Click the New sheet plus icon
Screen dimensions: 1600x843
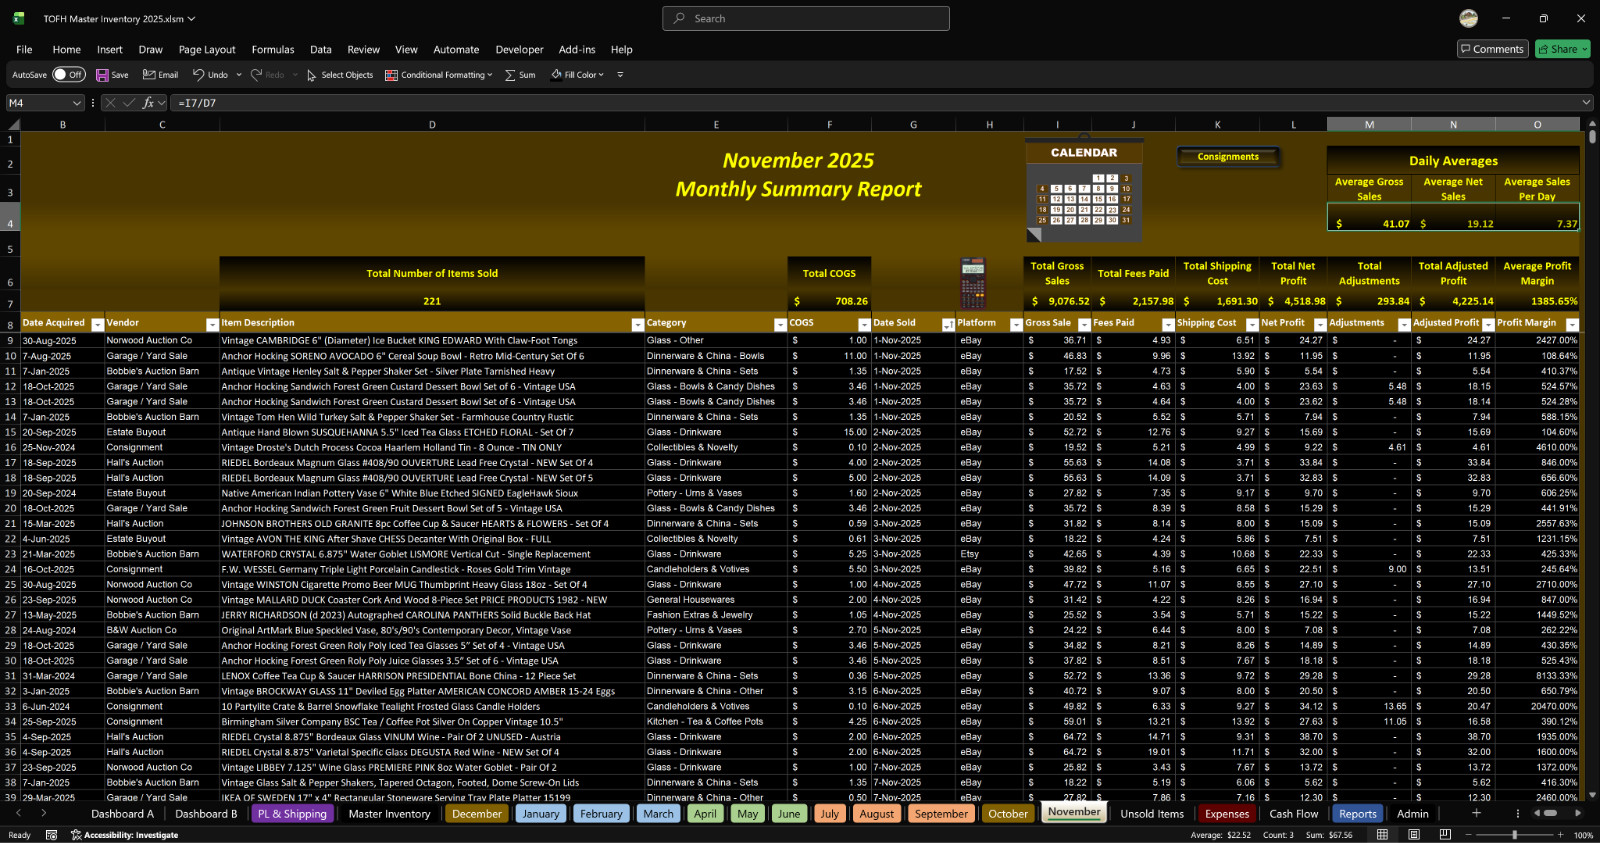[1476, 813]
